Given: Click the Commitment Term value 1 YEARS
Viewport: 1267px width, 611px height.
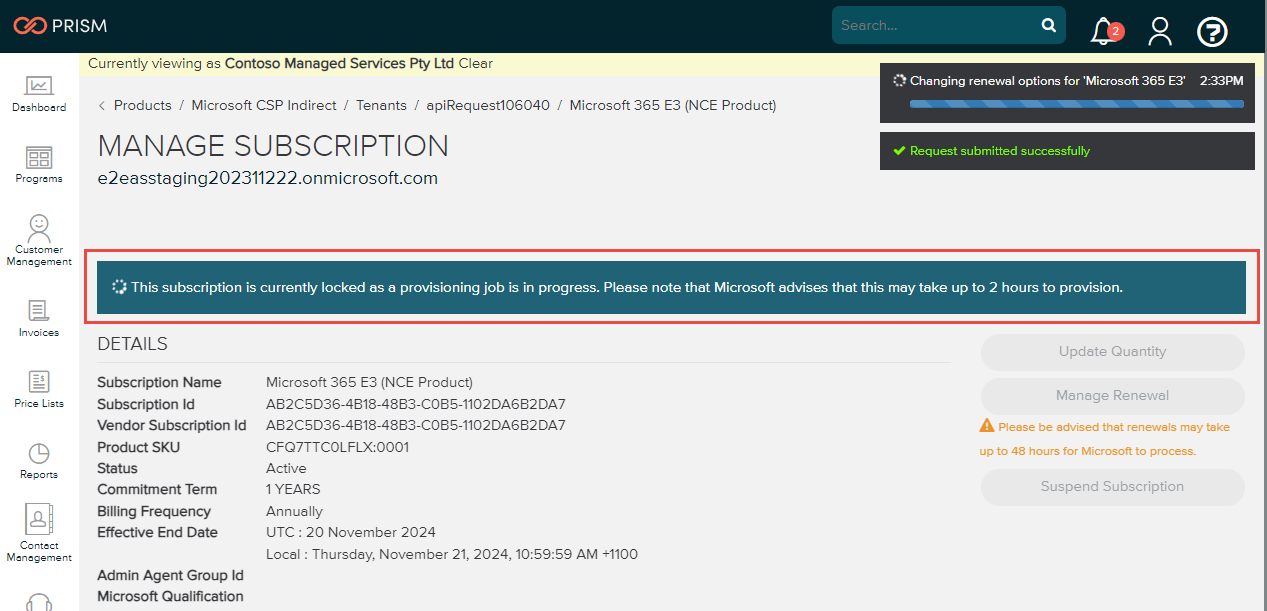Looking at the screenshot, I should click(x=293, y=490).
